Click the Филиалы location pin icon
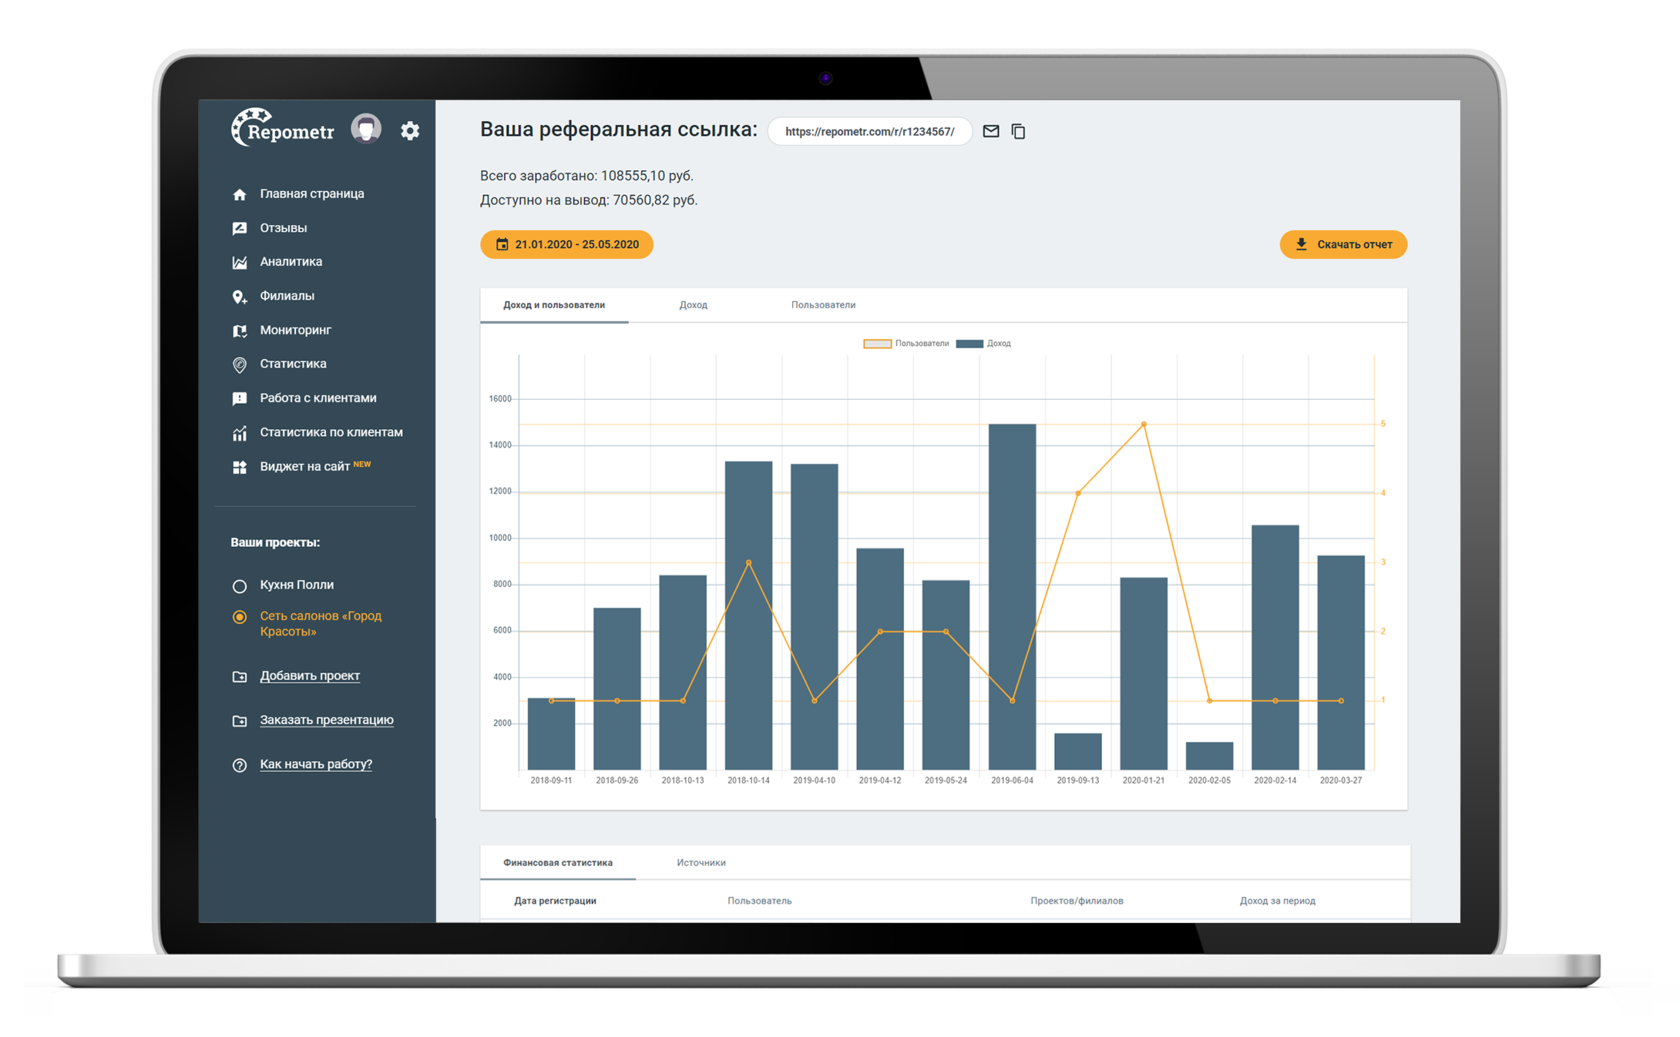This screenshot has height=1037, width=1680. point(239,296)
